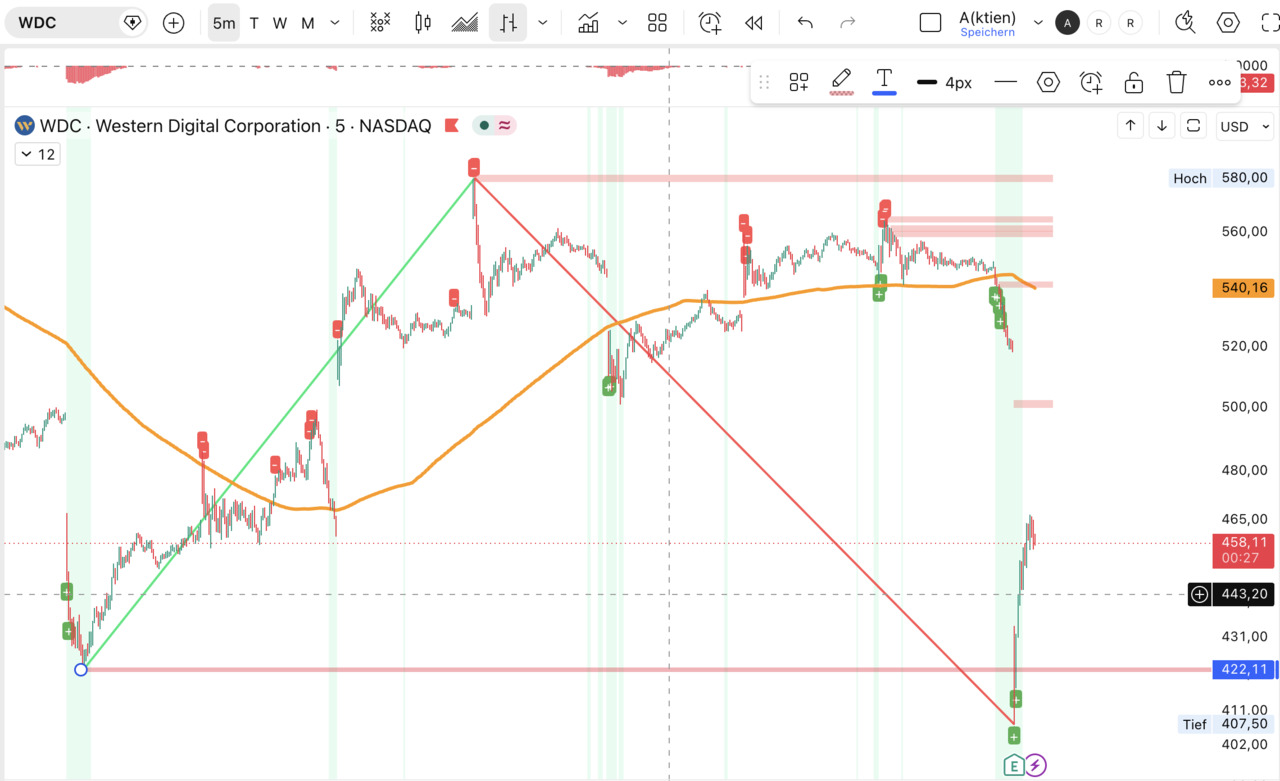Select the highlighted bar chart style

(508, 22)
